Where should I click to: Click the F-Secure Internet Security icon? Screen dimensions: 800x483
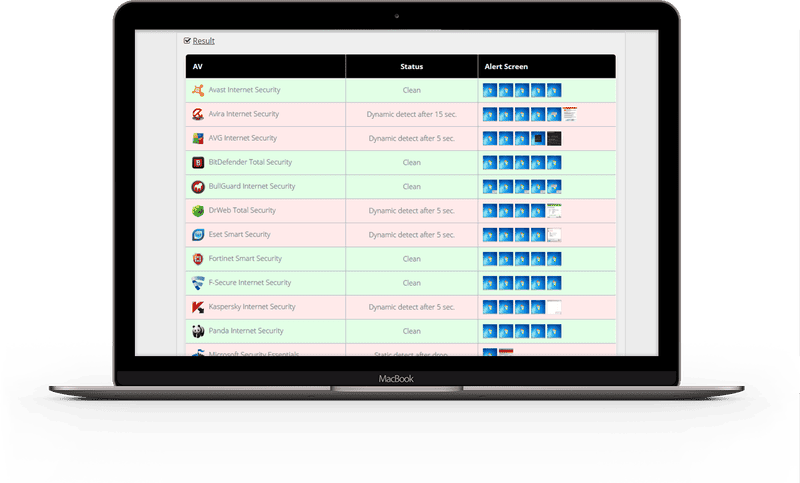pyautogui.click(x=198, y=283)
